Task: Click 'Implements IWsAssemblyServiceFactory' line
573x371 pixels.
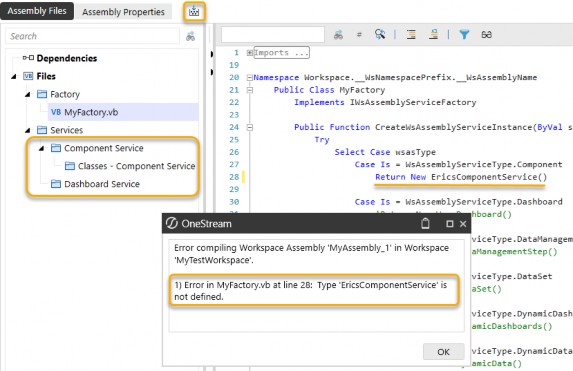Action: click(385, 102)
